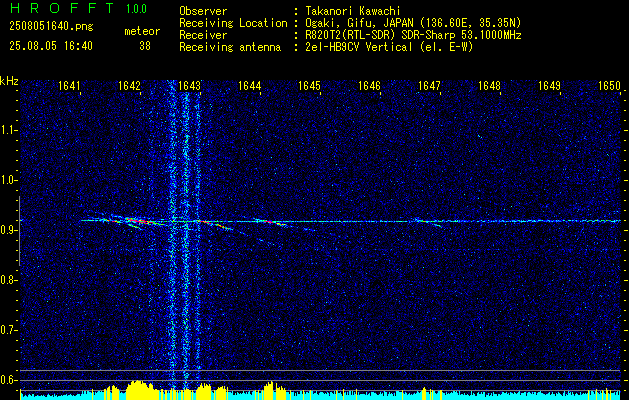This screenshot has width=629, height=400.
Task: Click time marker 1642
Action: 129,86
